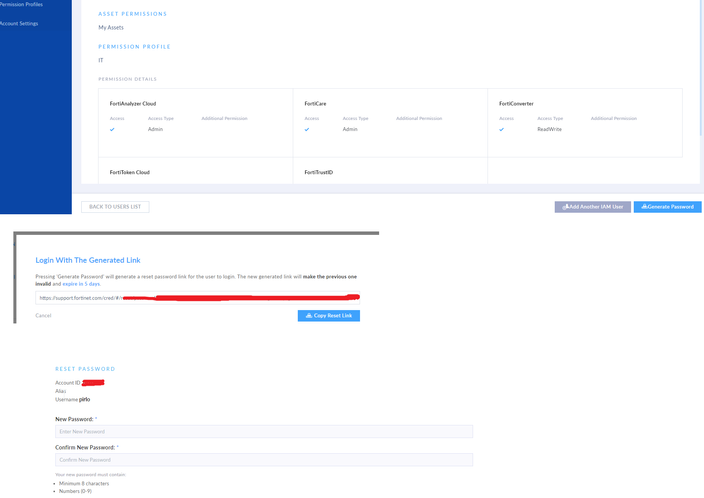Cancel the generated link dialog
704x498 pixels.
pyautogui.click(x=43, y=315)
